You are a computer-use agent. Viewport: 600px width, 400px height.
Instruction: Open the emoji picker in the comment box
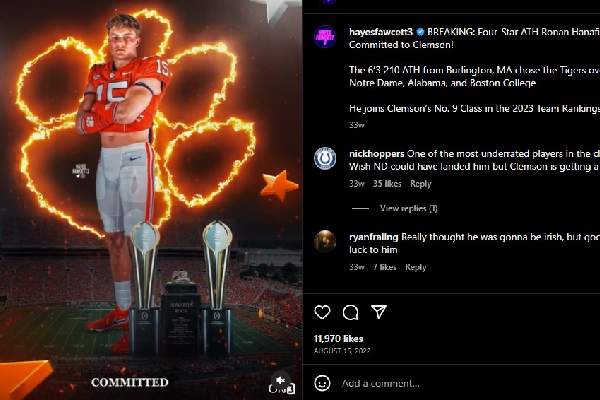click(x=322, y=383)
